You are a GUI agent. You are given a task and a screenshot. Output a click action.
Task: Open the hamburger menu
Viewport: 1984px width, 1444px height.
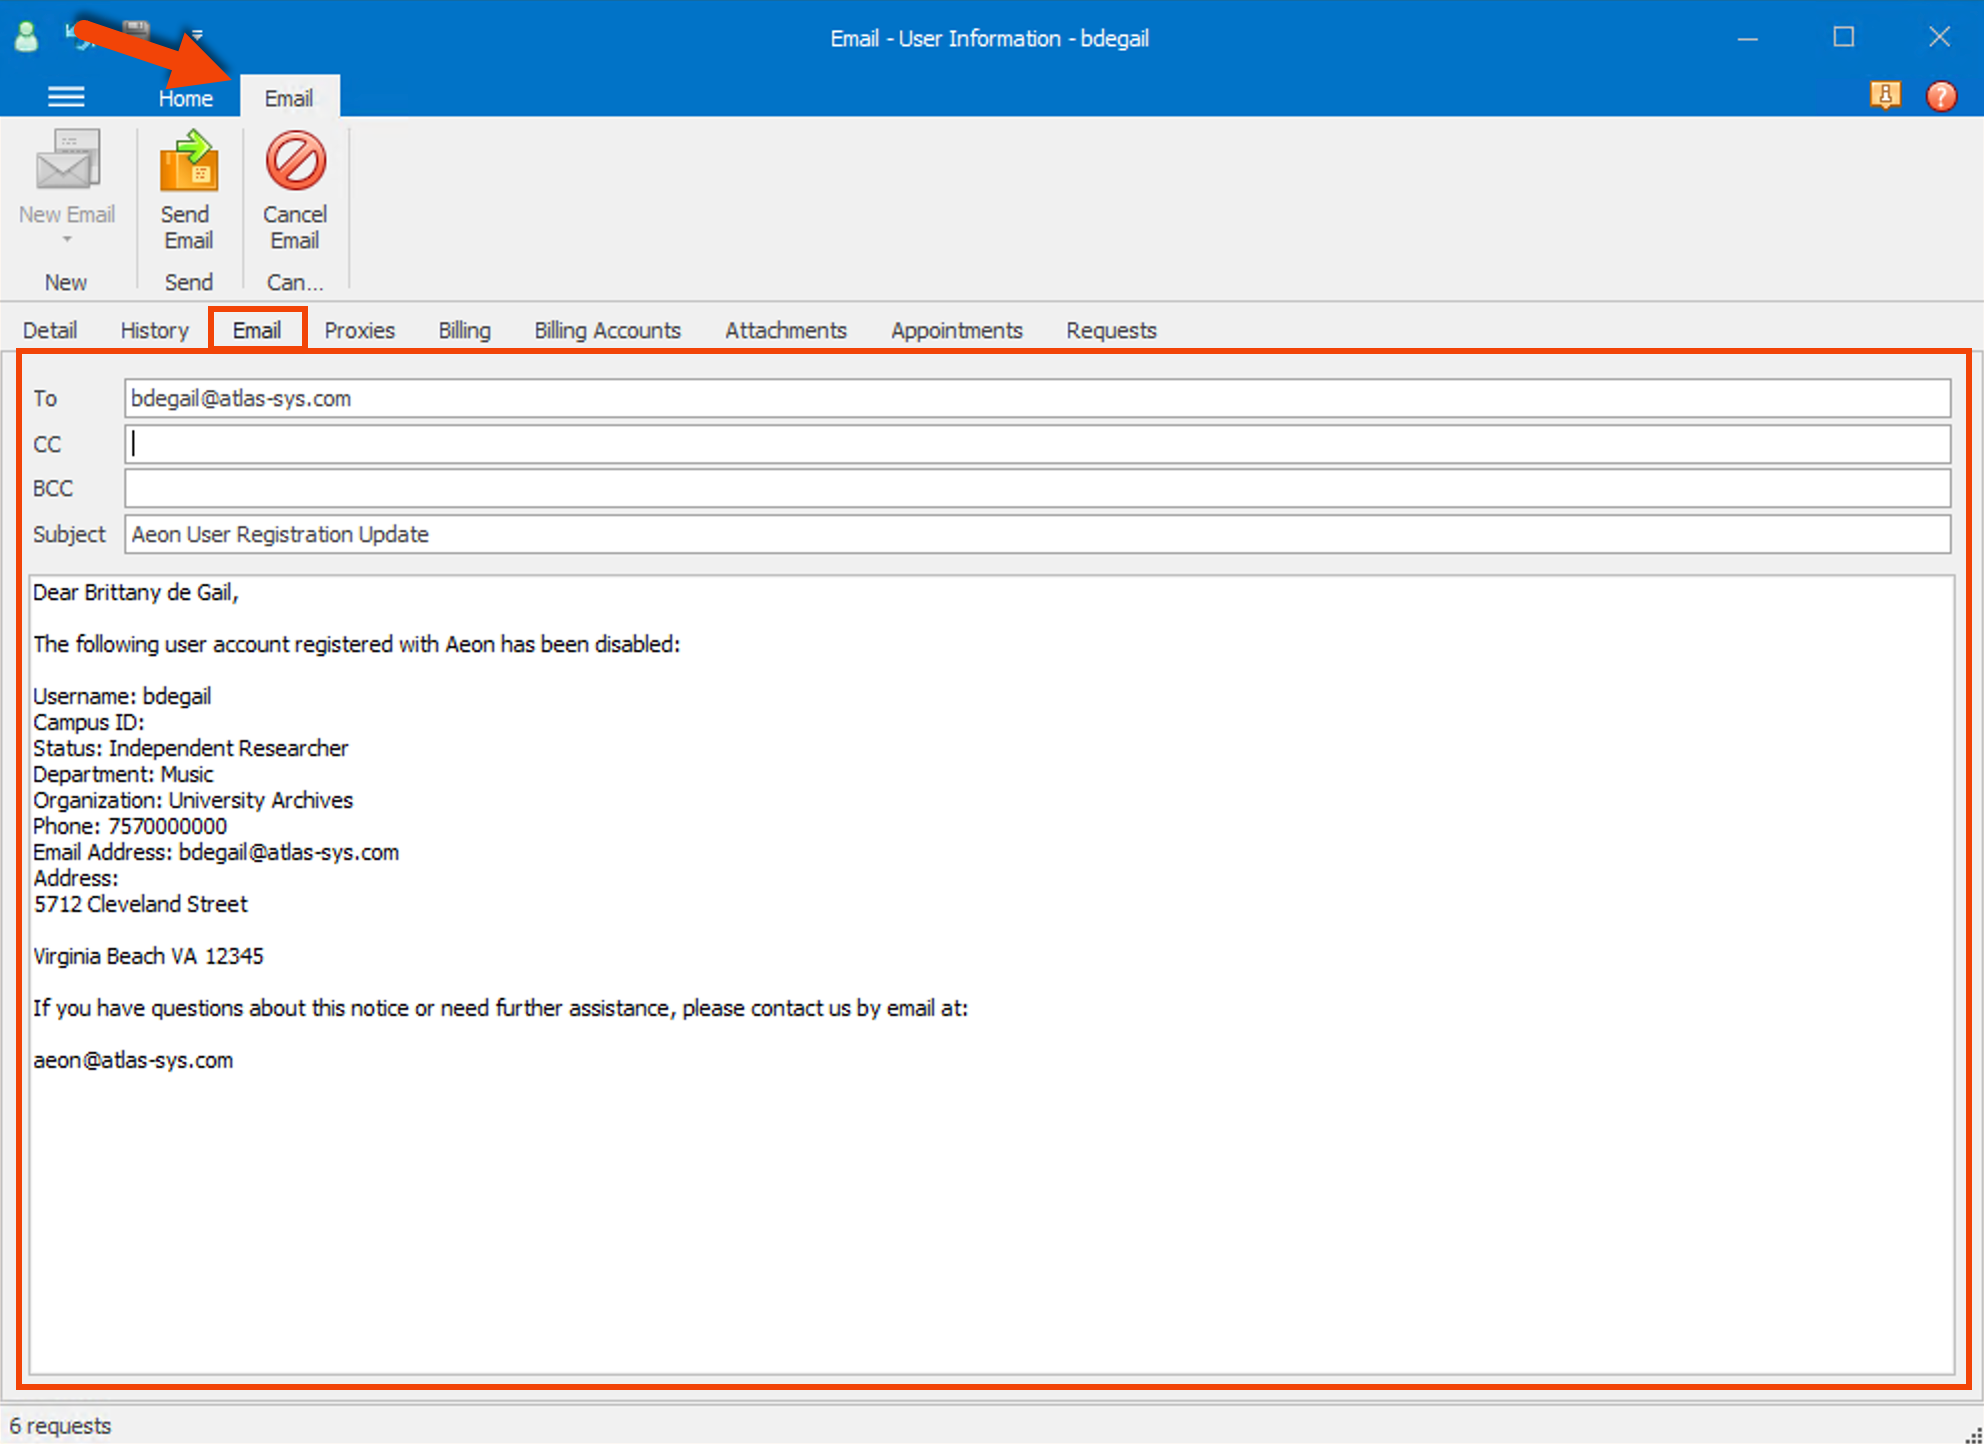pyautogui.click(x=66, y=95)
